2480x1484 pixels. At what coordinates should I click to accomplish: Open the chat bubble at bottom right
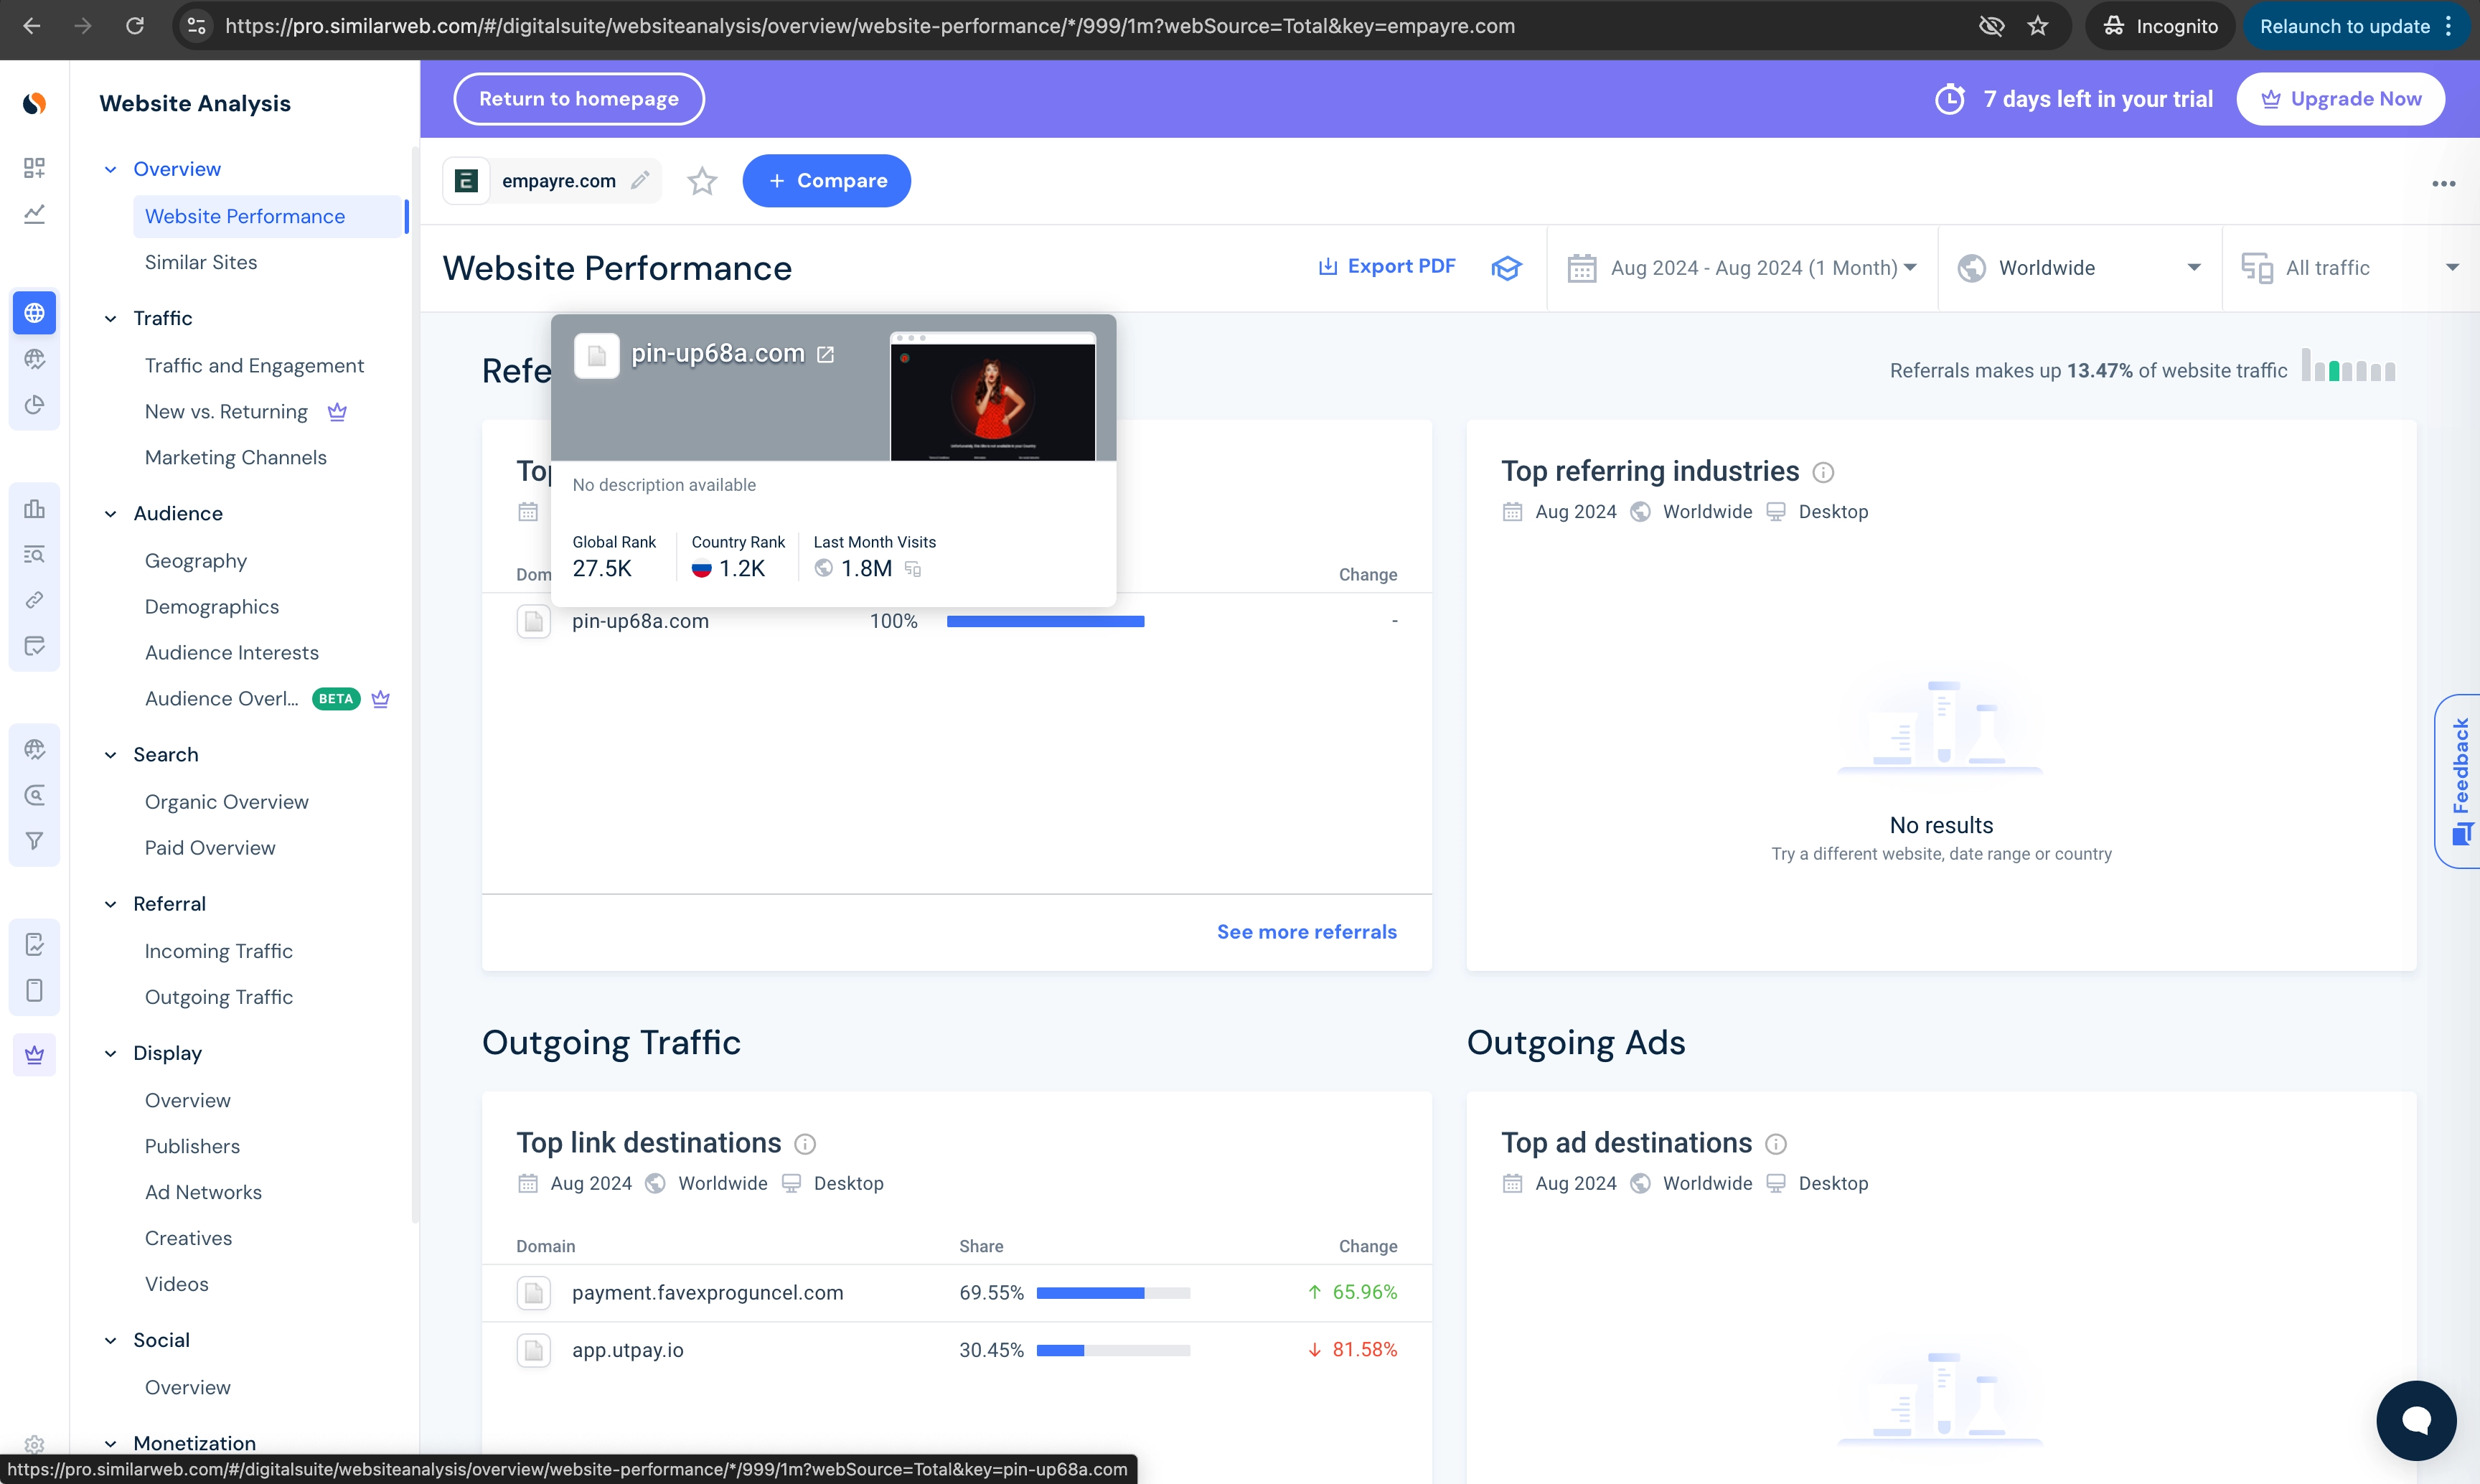click(x=2417, y=1420)
